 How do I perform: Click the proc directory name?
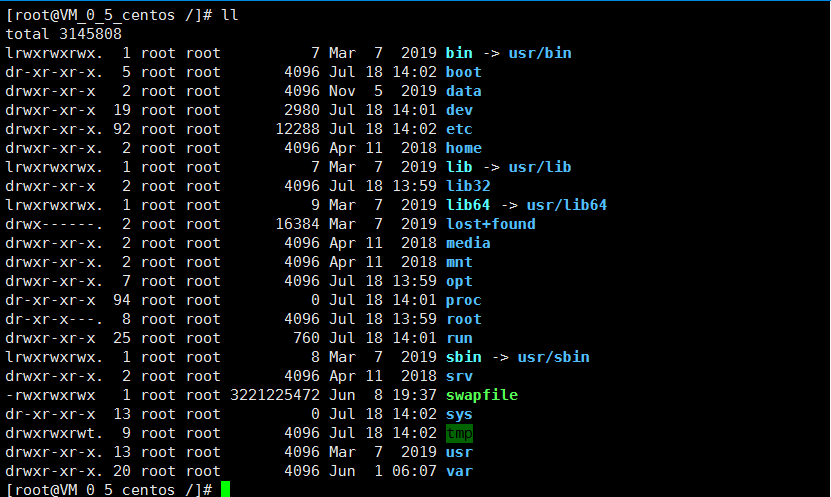tap(464, 300)
